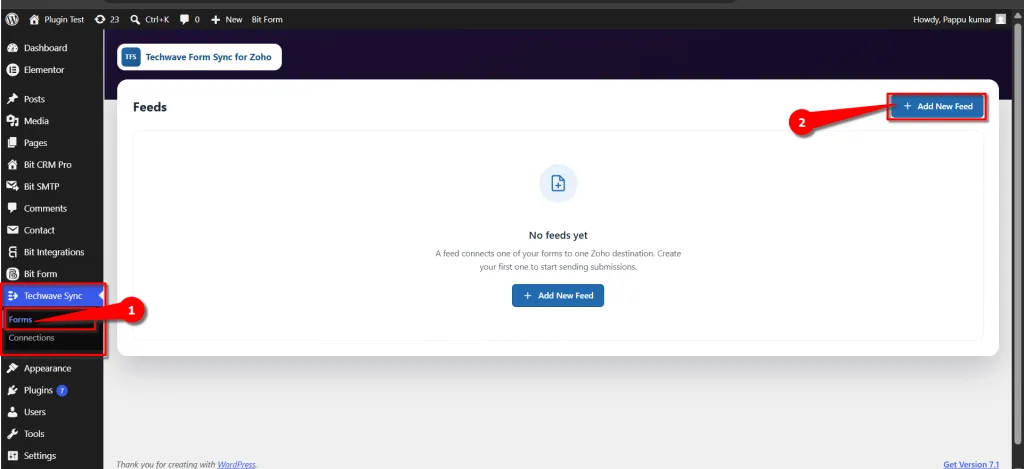Click the Pappu kumar avatar thumbnail

(x=1000, y=20)
